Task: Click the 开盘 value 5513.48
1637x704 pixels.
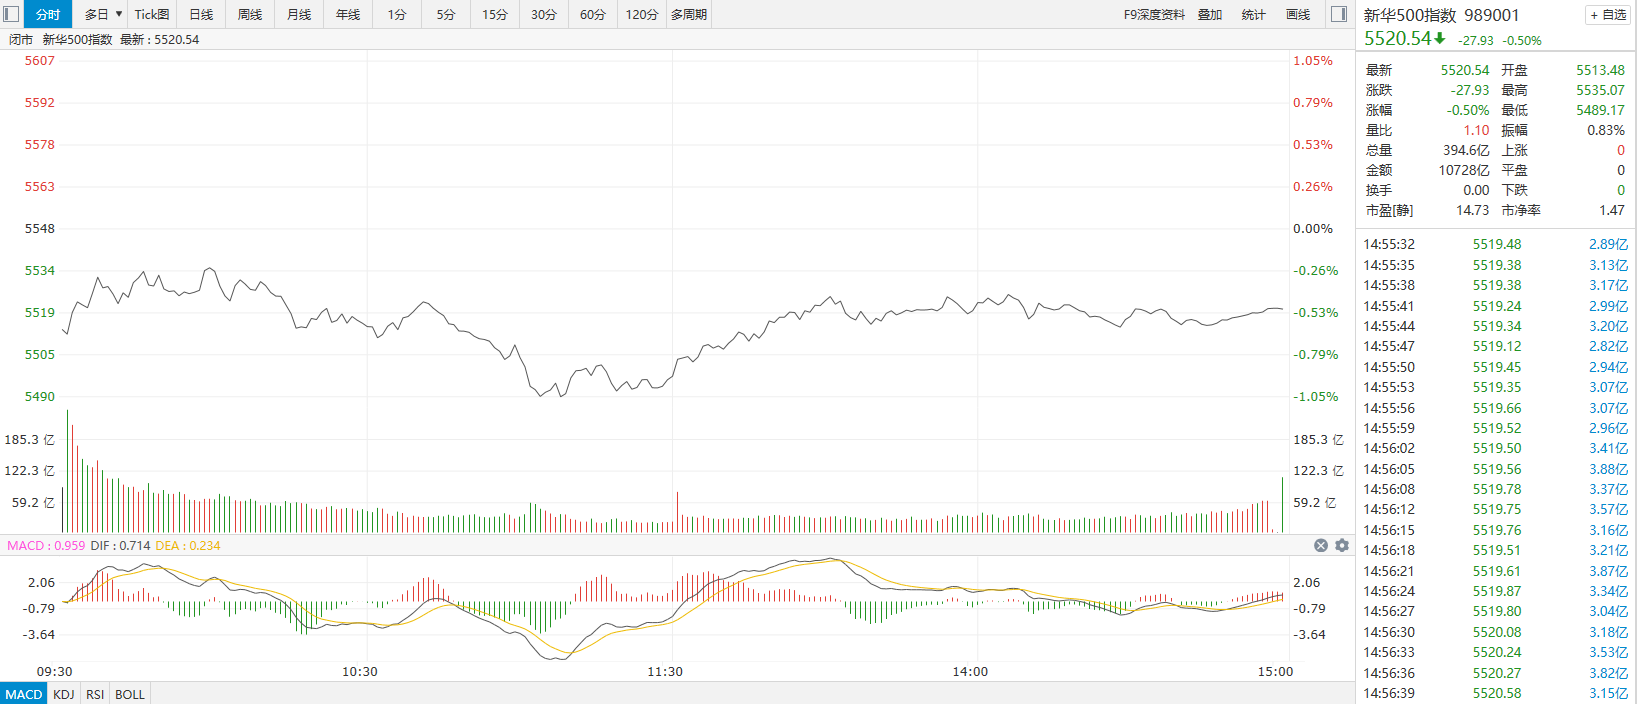Action: pyautogui.click(x=1600, y=70)
